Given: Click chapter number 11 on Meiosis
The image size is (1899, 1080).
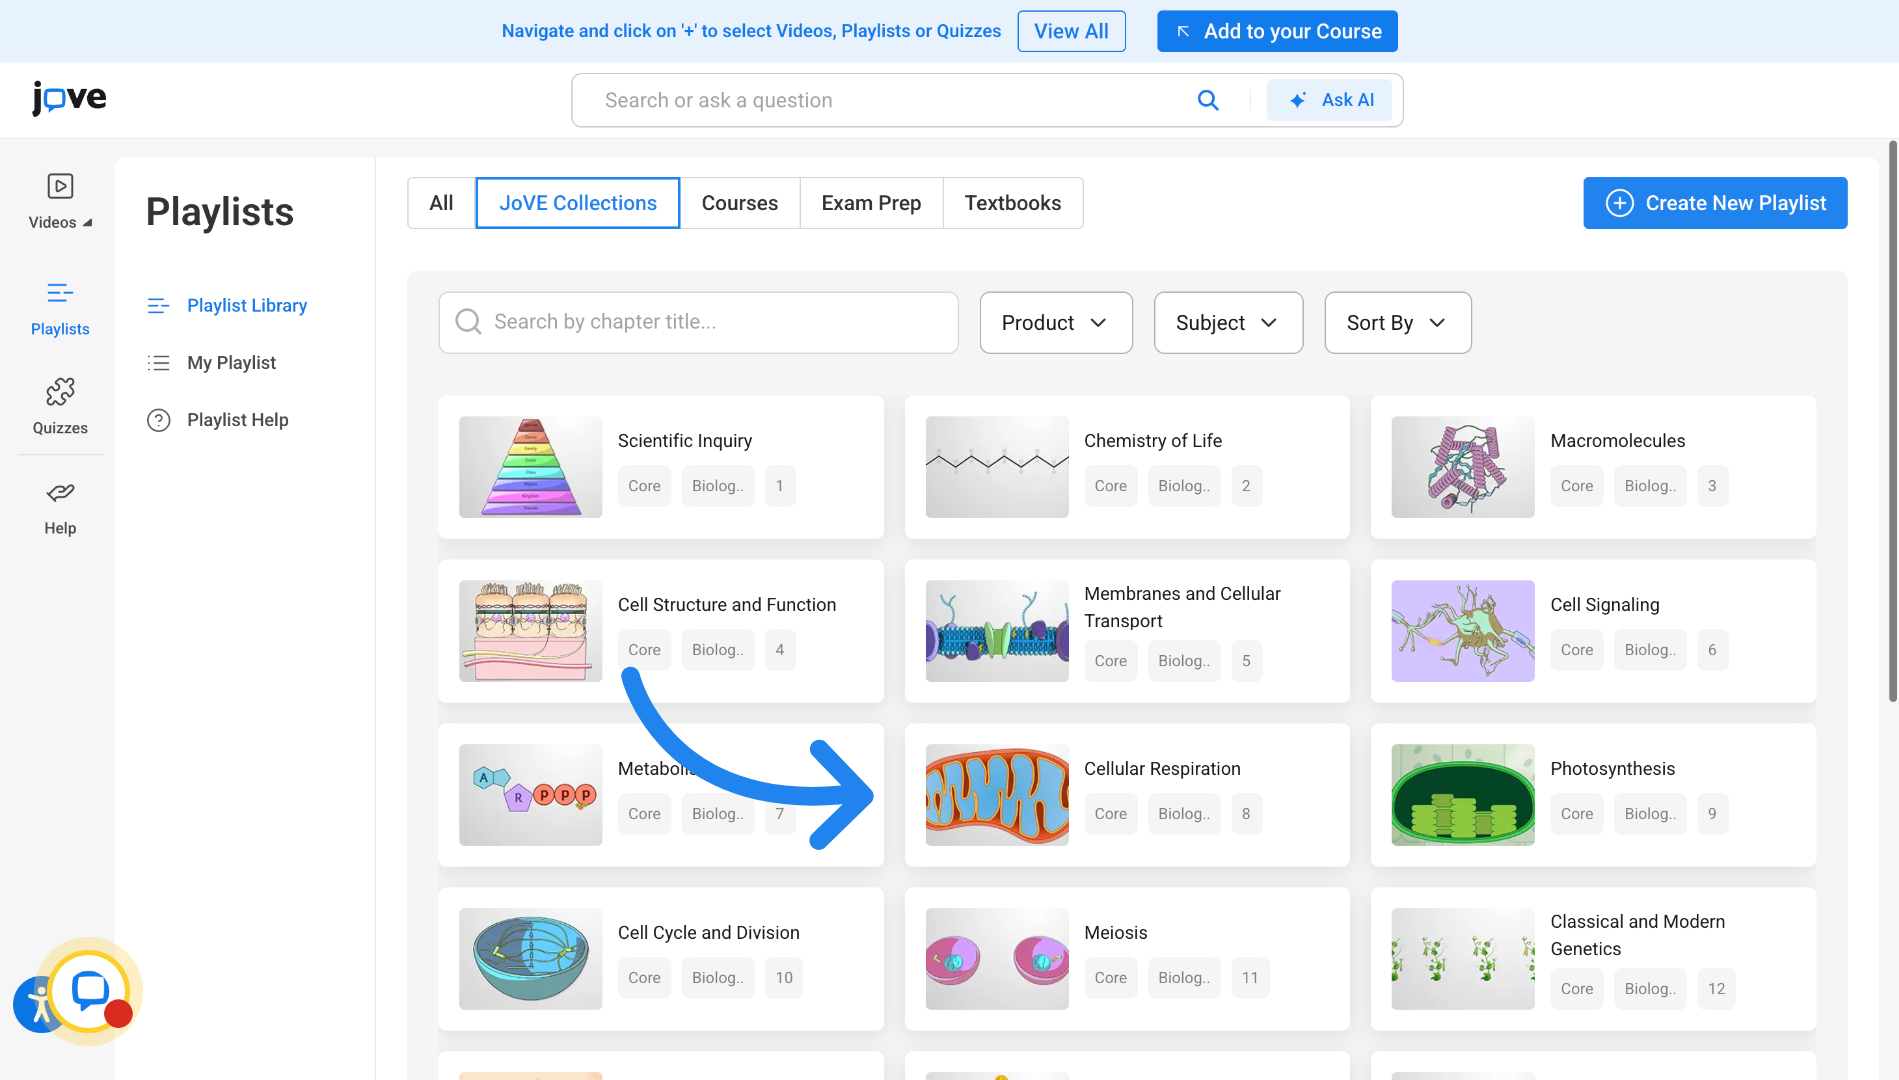Looking at the screenshot, I should tap(1250, 978).
